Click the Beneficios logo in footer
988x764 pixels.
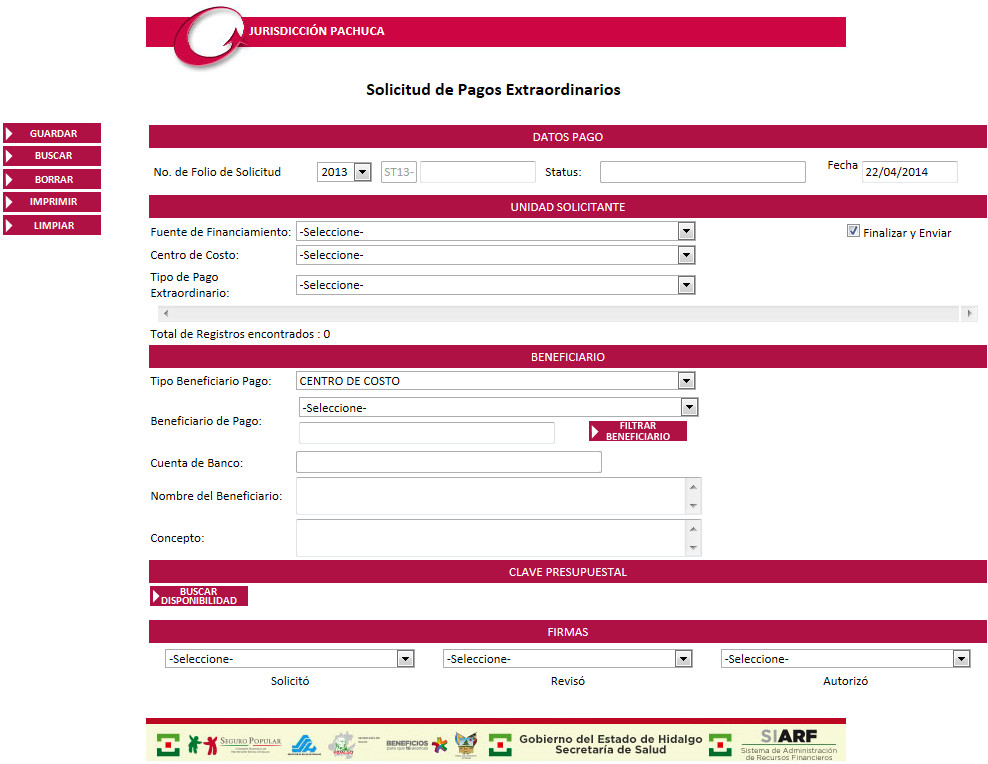416,745
